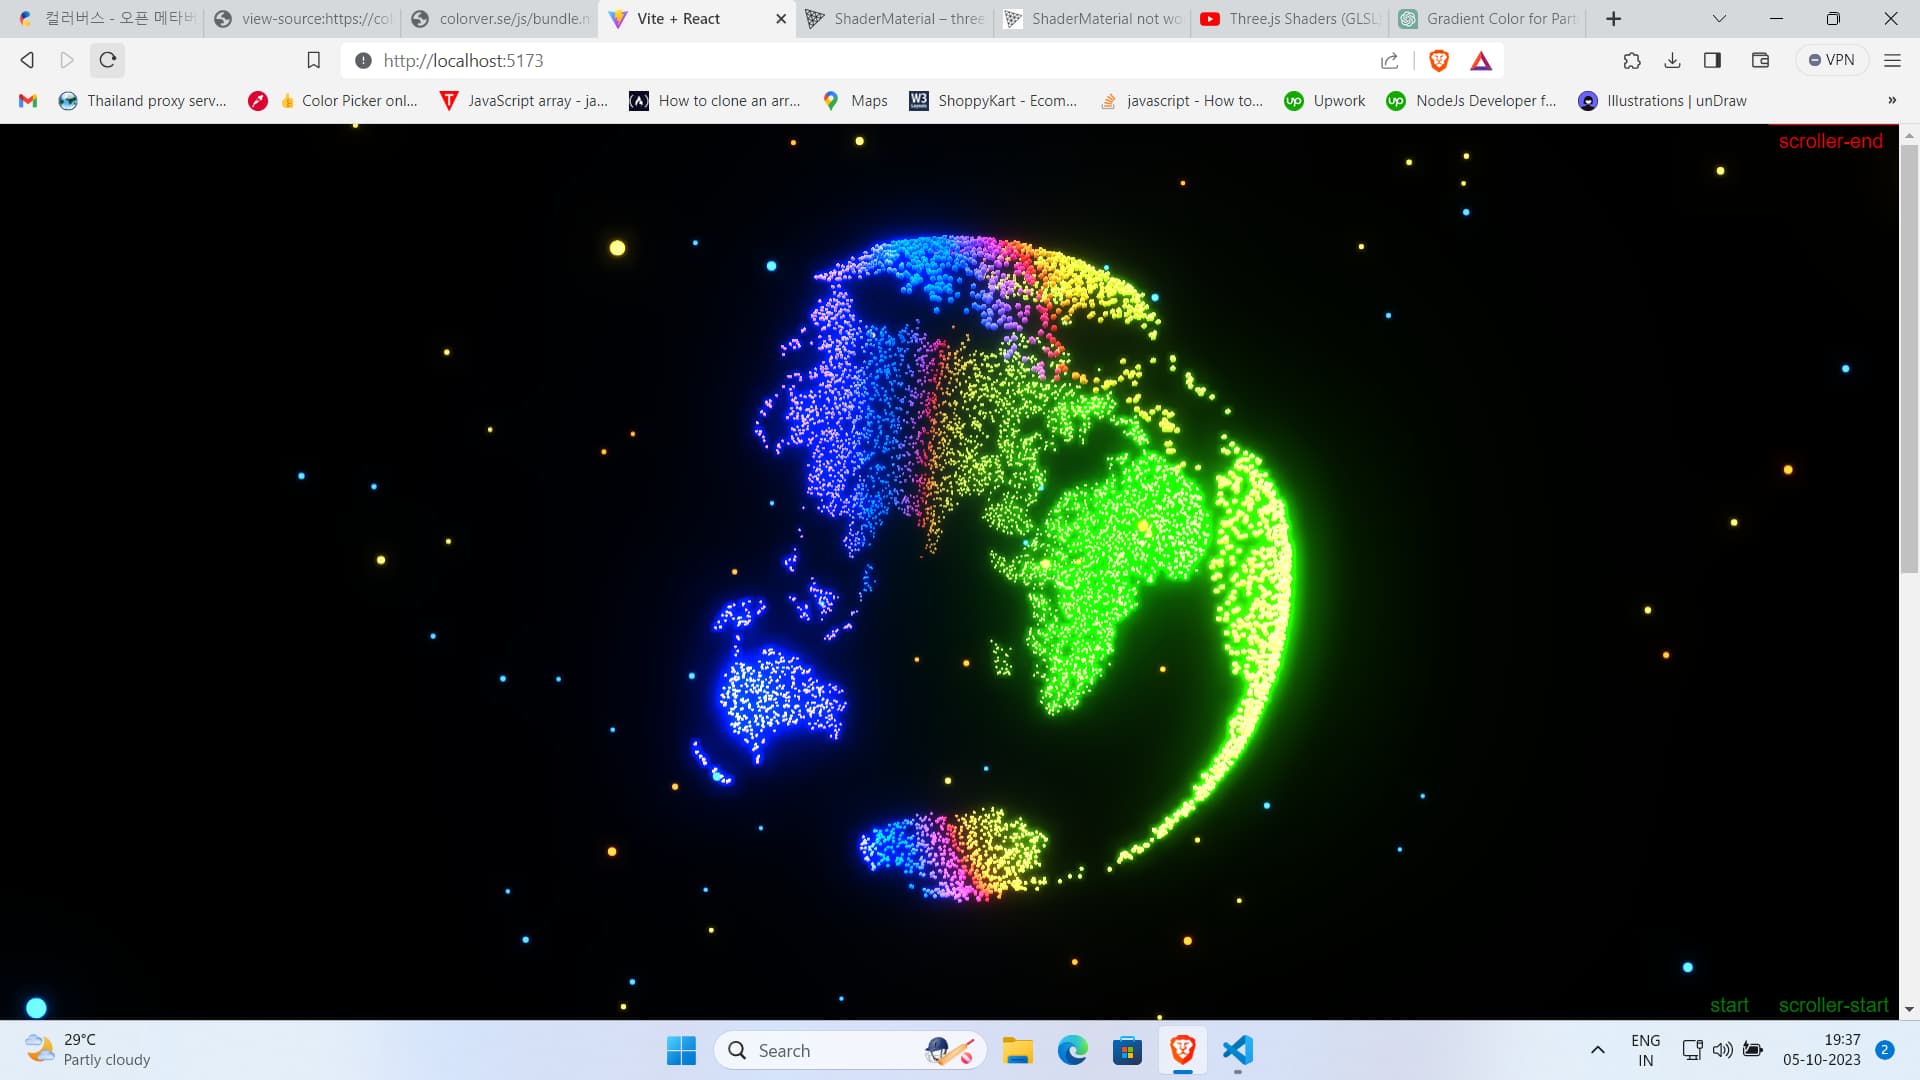Open the Brave Wallet icon
The width and height of the screenshot is (1920, 1080).
click(x=1761, y=60)
